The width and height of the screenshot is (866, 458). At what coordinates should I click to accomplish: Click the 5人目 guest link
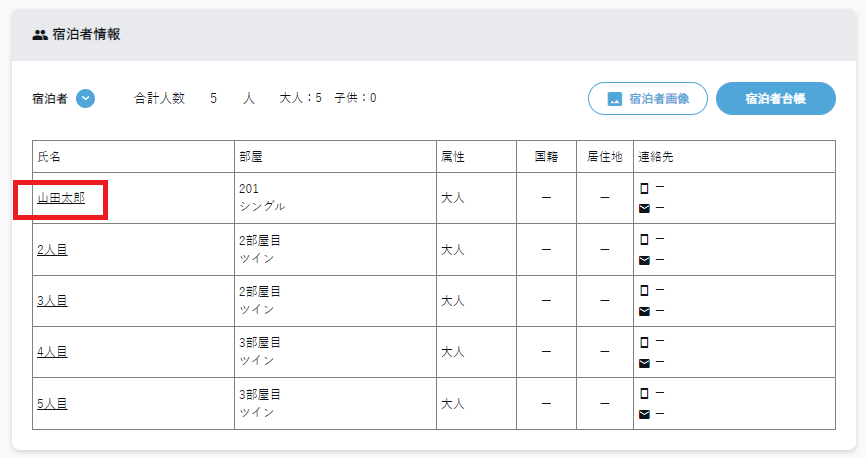(52, 404)
